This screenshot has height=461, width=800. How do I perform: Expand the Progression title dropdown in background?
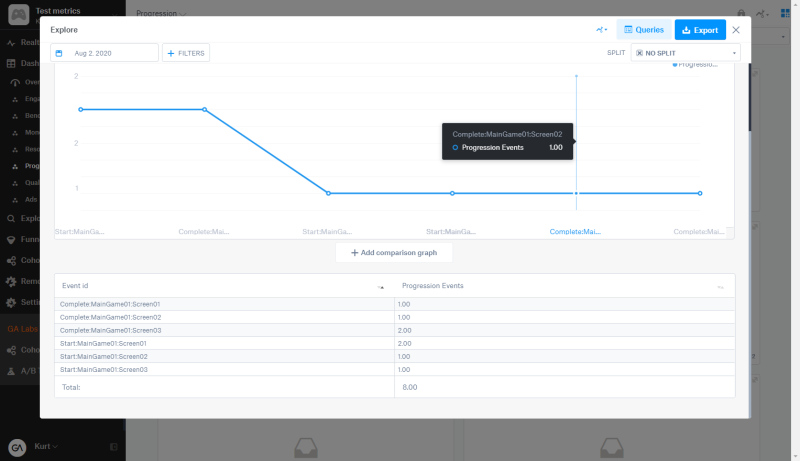click(161, 13)
